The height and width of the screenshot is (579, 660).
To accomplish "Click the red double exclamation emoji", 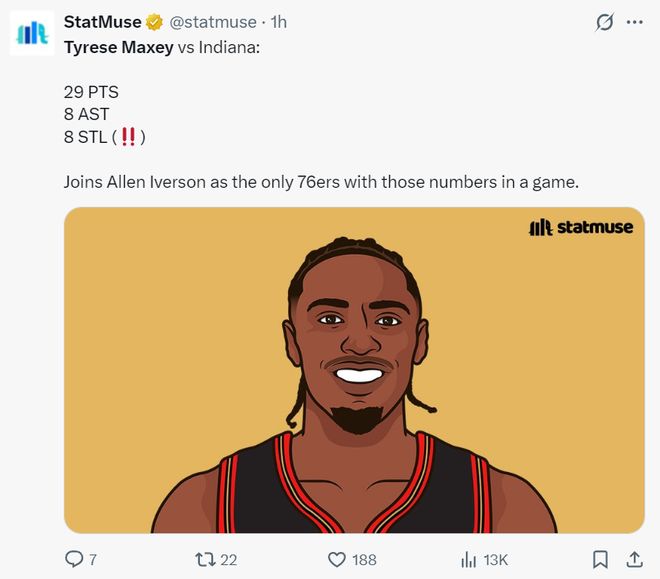I will click(x=127, y=137).
